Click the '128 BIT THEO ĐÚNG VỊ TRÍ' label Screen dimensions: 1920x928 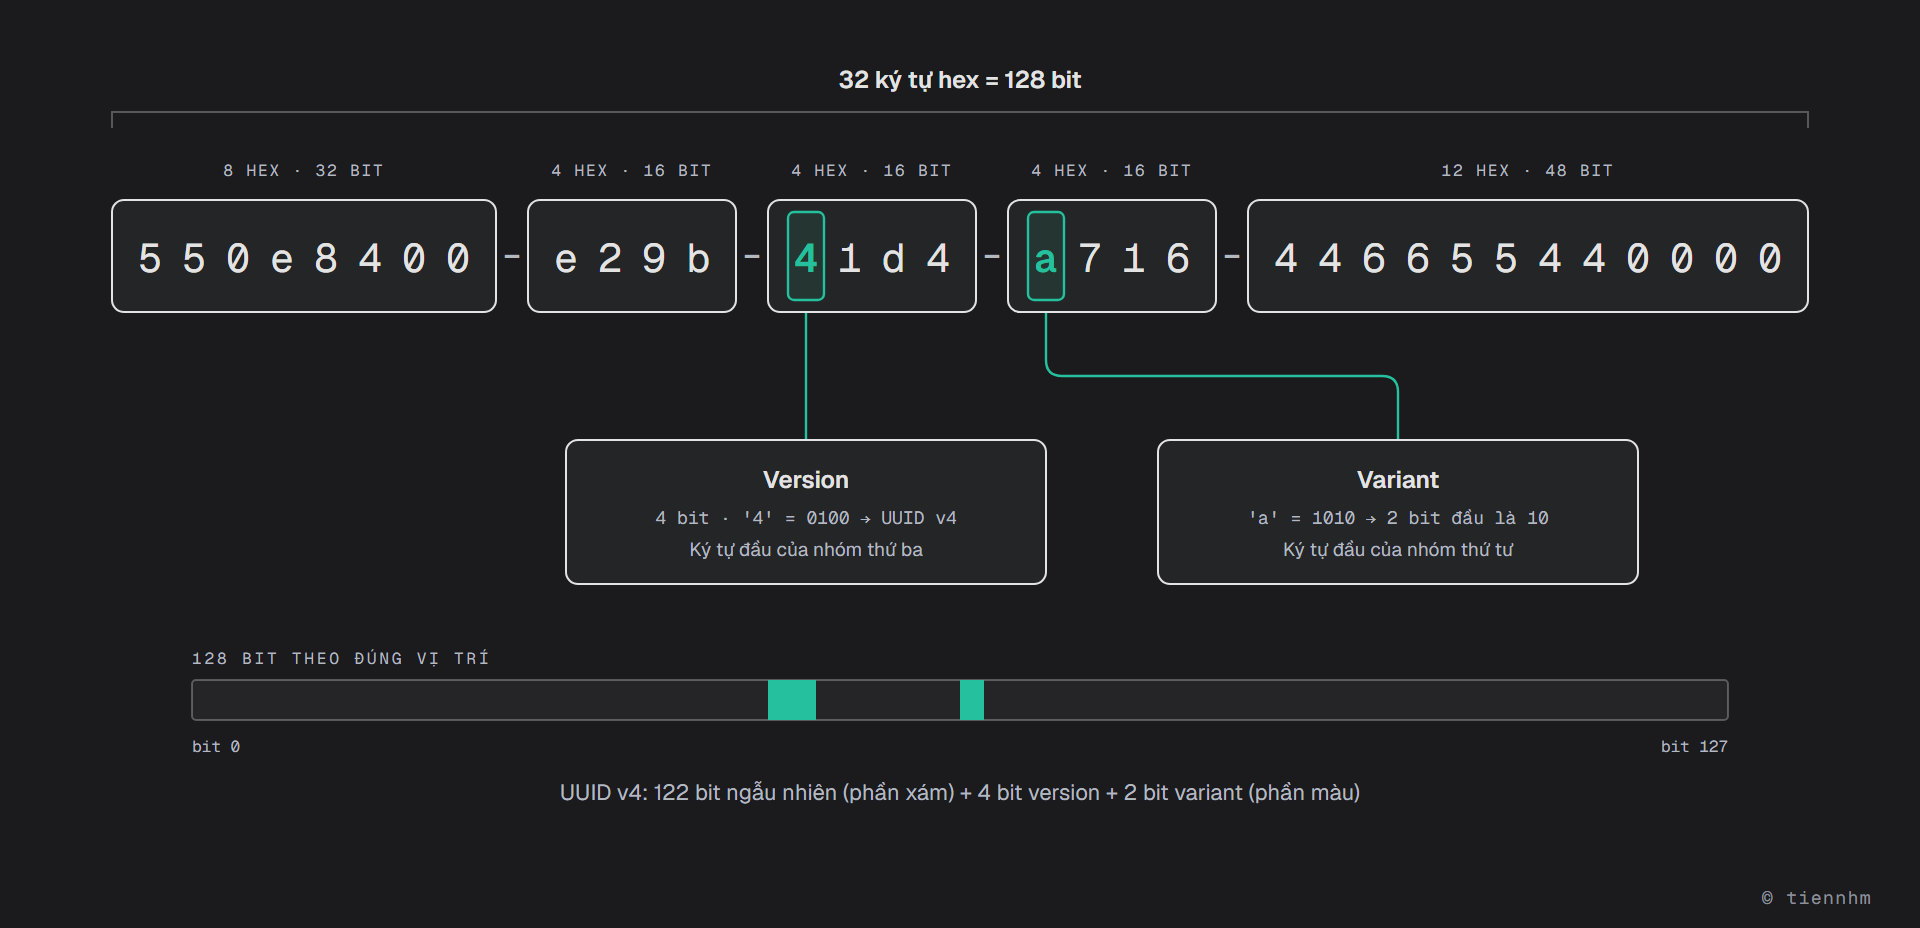(340, 658)
